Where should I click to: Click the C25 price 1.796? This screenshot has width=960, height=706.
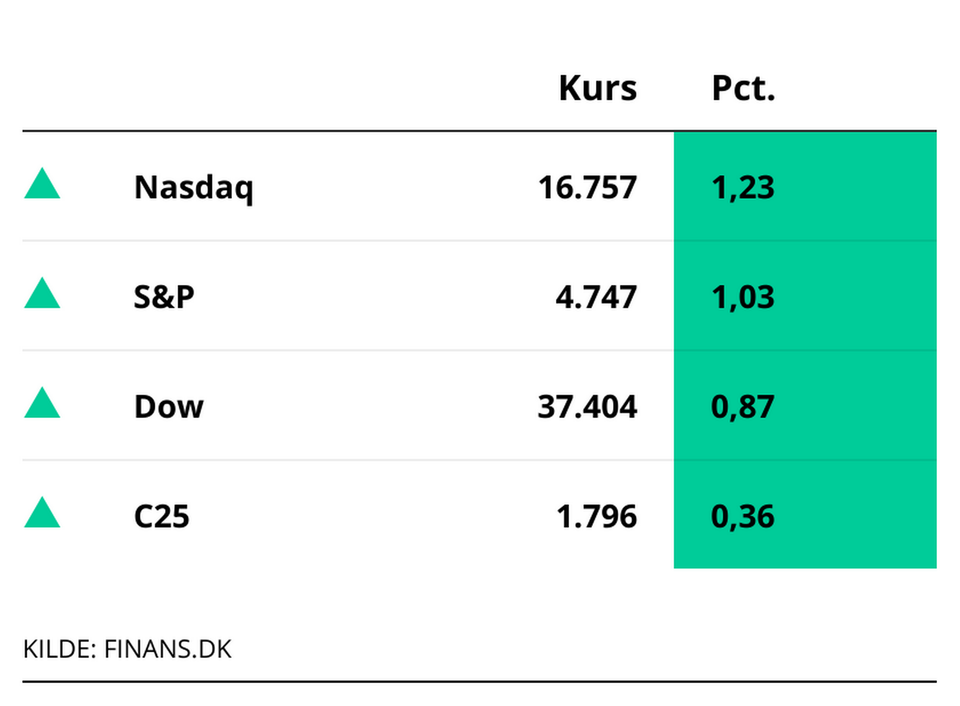click(x=596, y=517)
